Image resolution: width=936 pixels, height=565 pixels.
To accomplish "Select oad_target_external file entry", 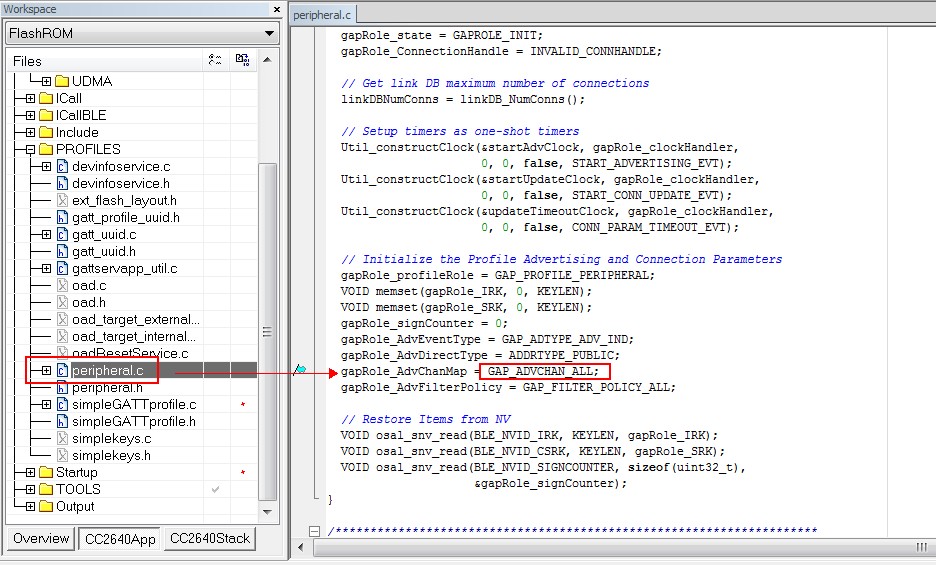I will [x=136, y=320].
